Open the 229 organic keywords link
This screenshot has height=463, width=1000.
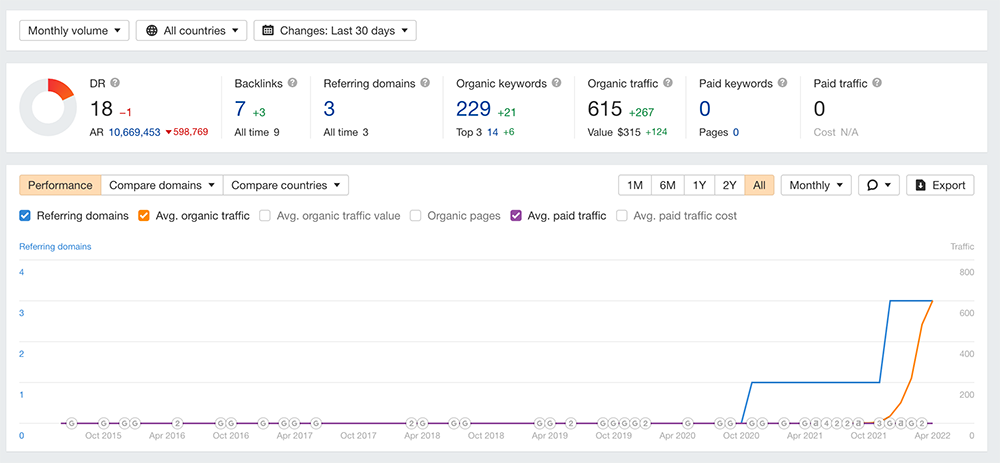point(474,109)
